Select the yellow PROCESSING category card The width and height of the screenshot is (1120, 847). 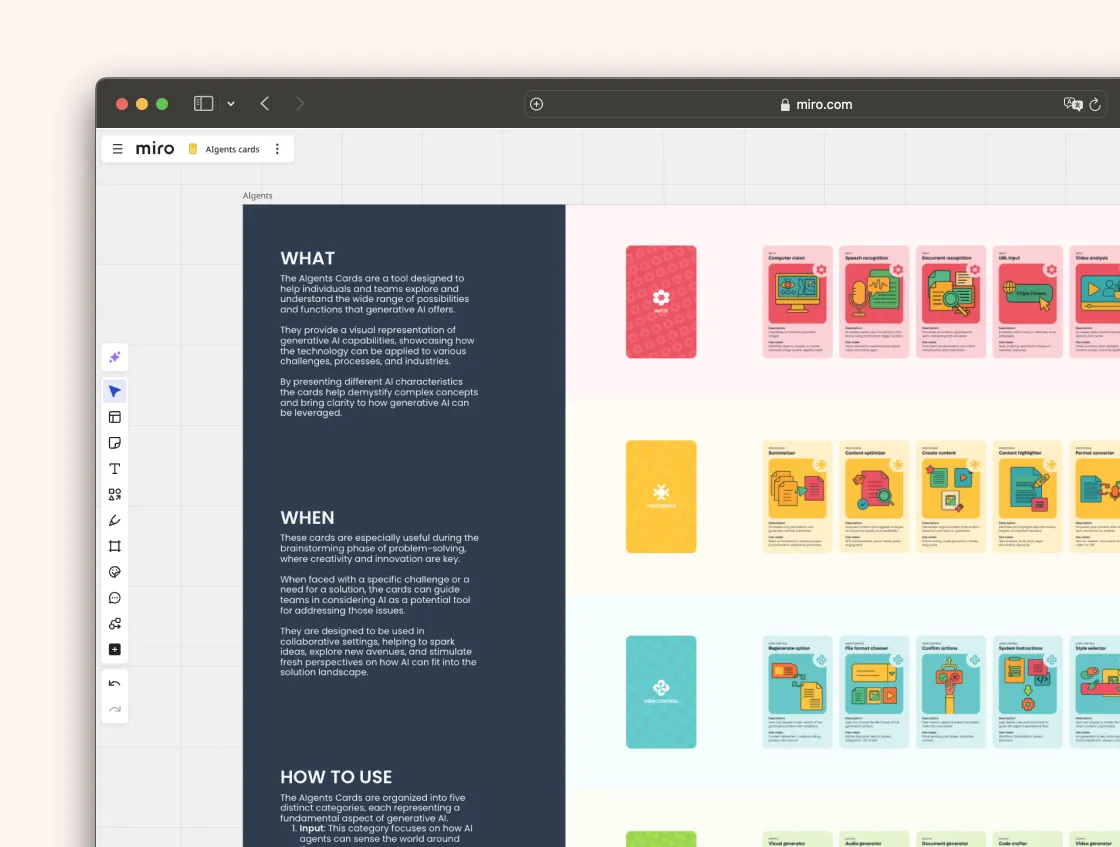[661, 496]
